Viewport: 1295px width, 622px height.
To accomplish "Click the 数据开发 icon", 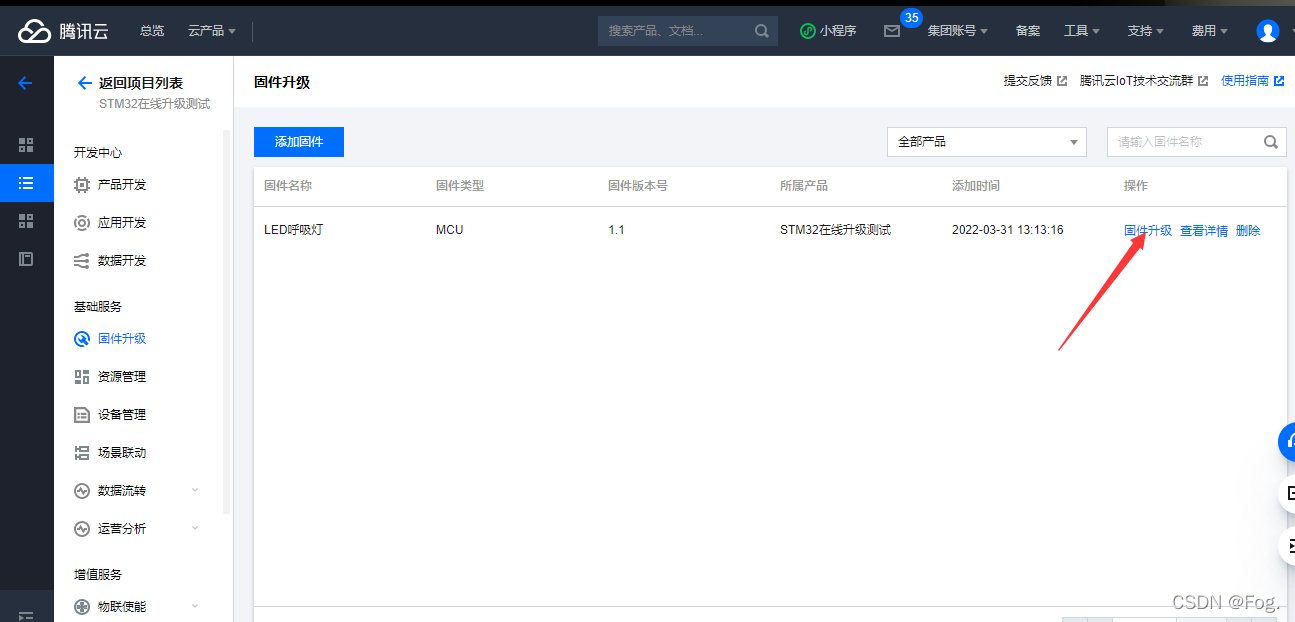I will pos(82,261).
